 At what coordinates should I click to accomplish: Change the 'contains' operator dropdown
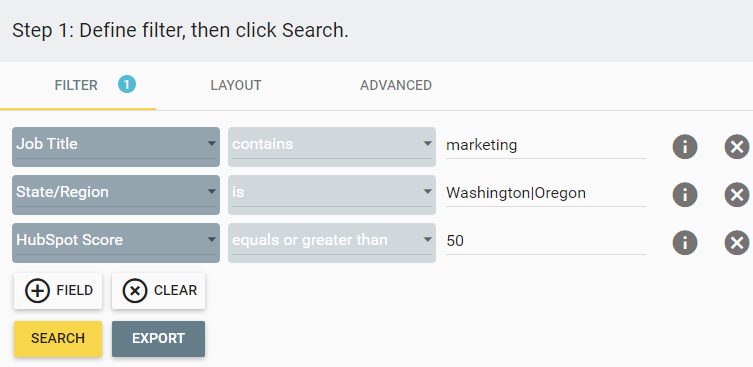332,147
